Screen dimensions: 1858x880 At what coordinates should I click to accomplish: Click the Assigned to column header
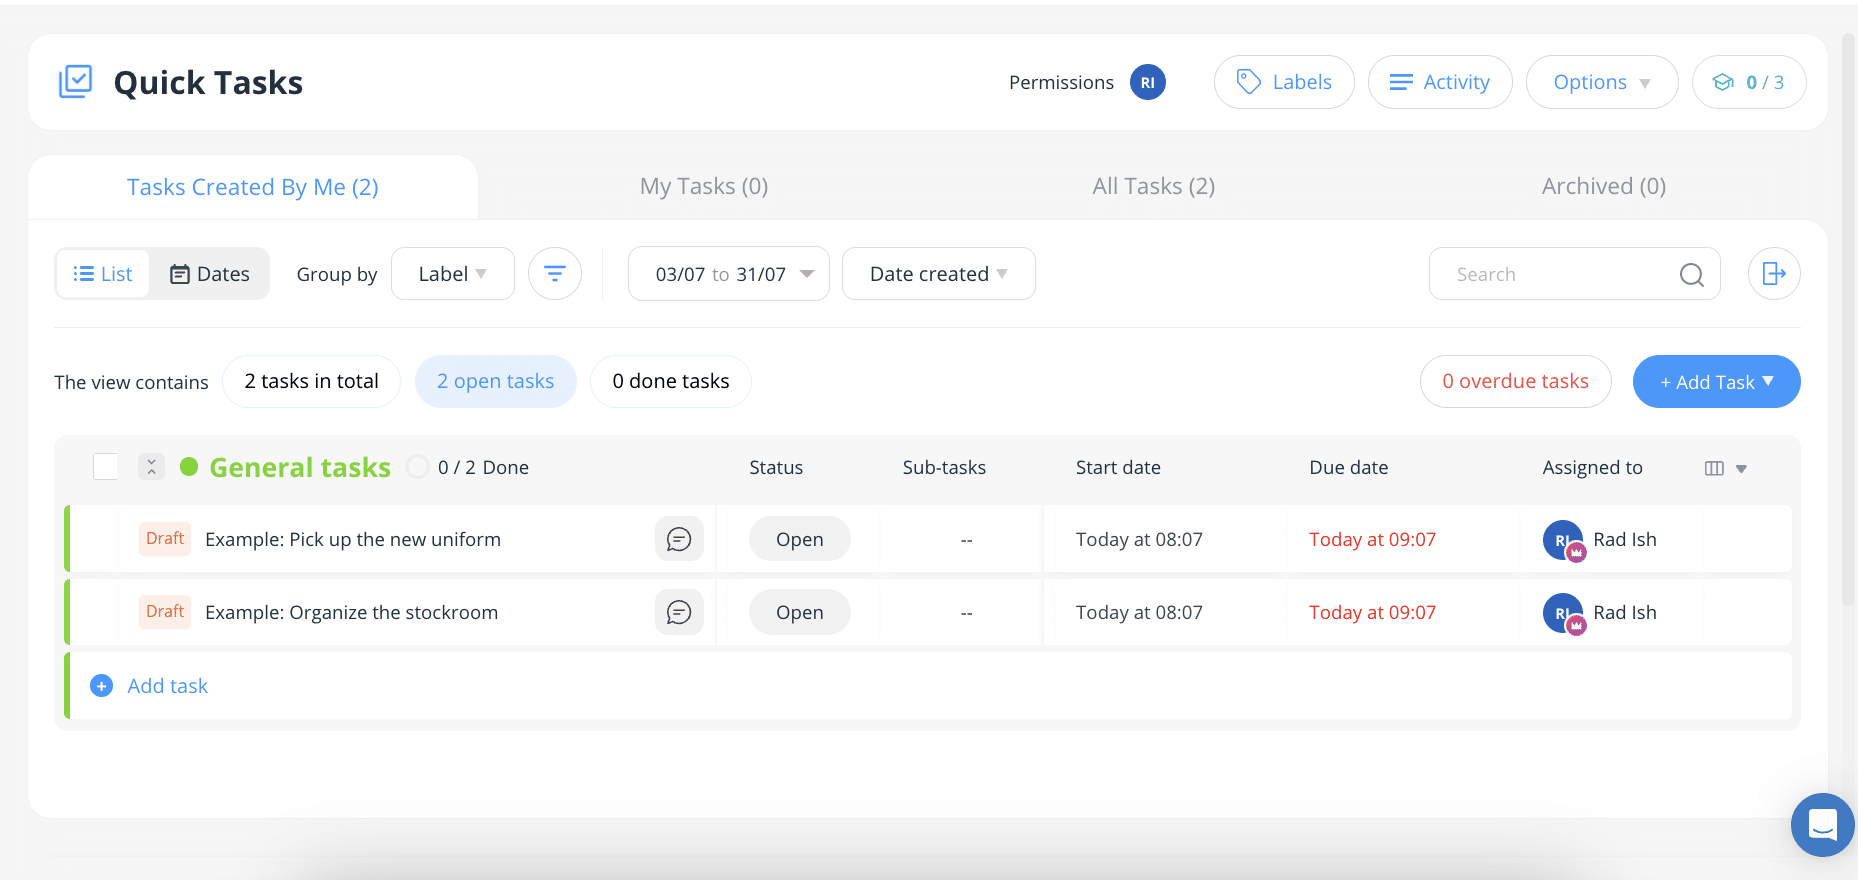coord(1593,467)
